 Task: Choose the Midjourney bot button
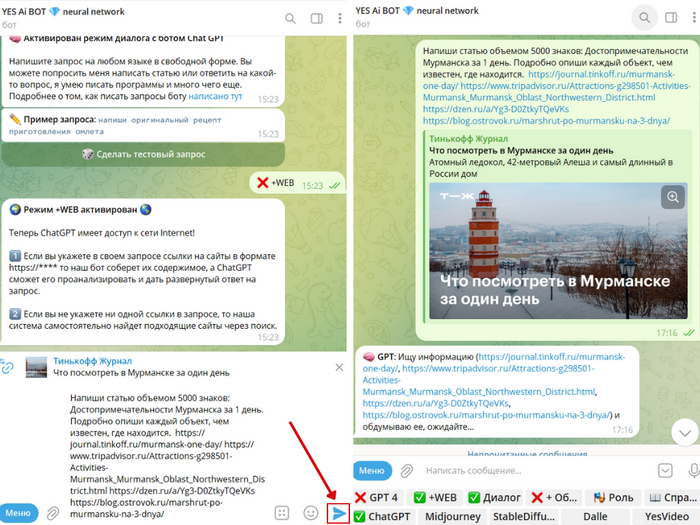click(x=452, y=517)
